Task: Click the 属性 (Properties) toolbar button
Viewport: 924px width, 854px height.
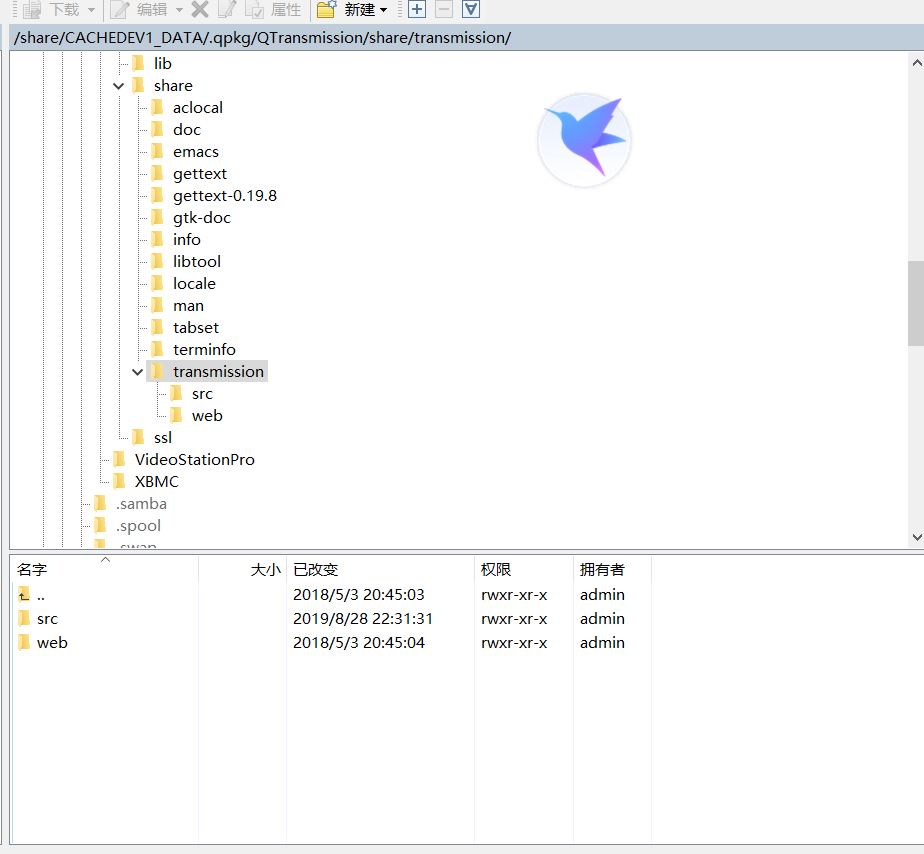Action: click(274, 10)
